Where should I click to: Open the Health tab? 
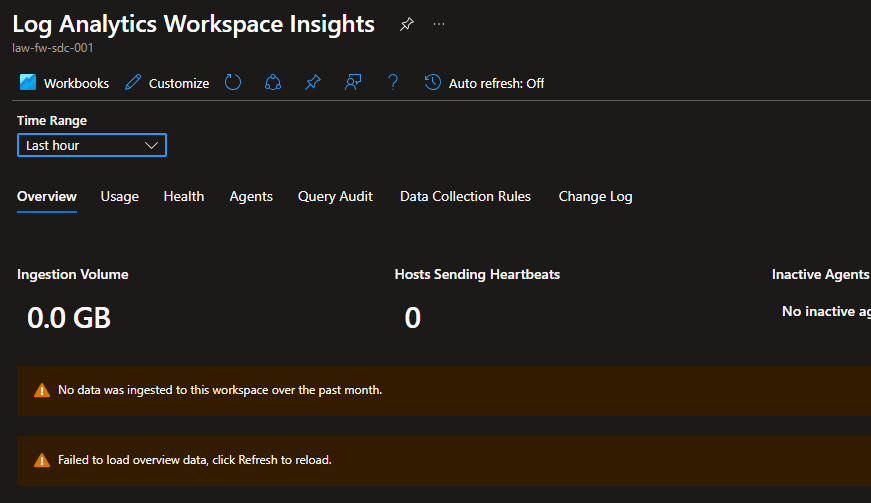[x=184, y=196]
